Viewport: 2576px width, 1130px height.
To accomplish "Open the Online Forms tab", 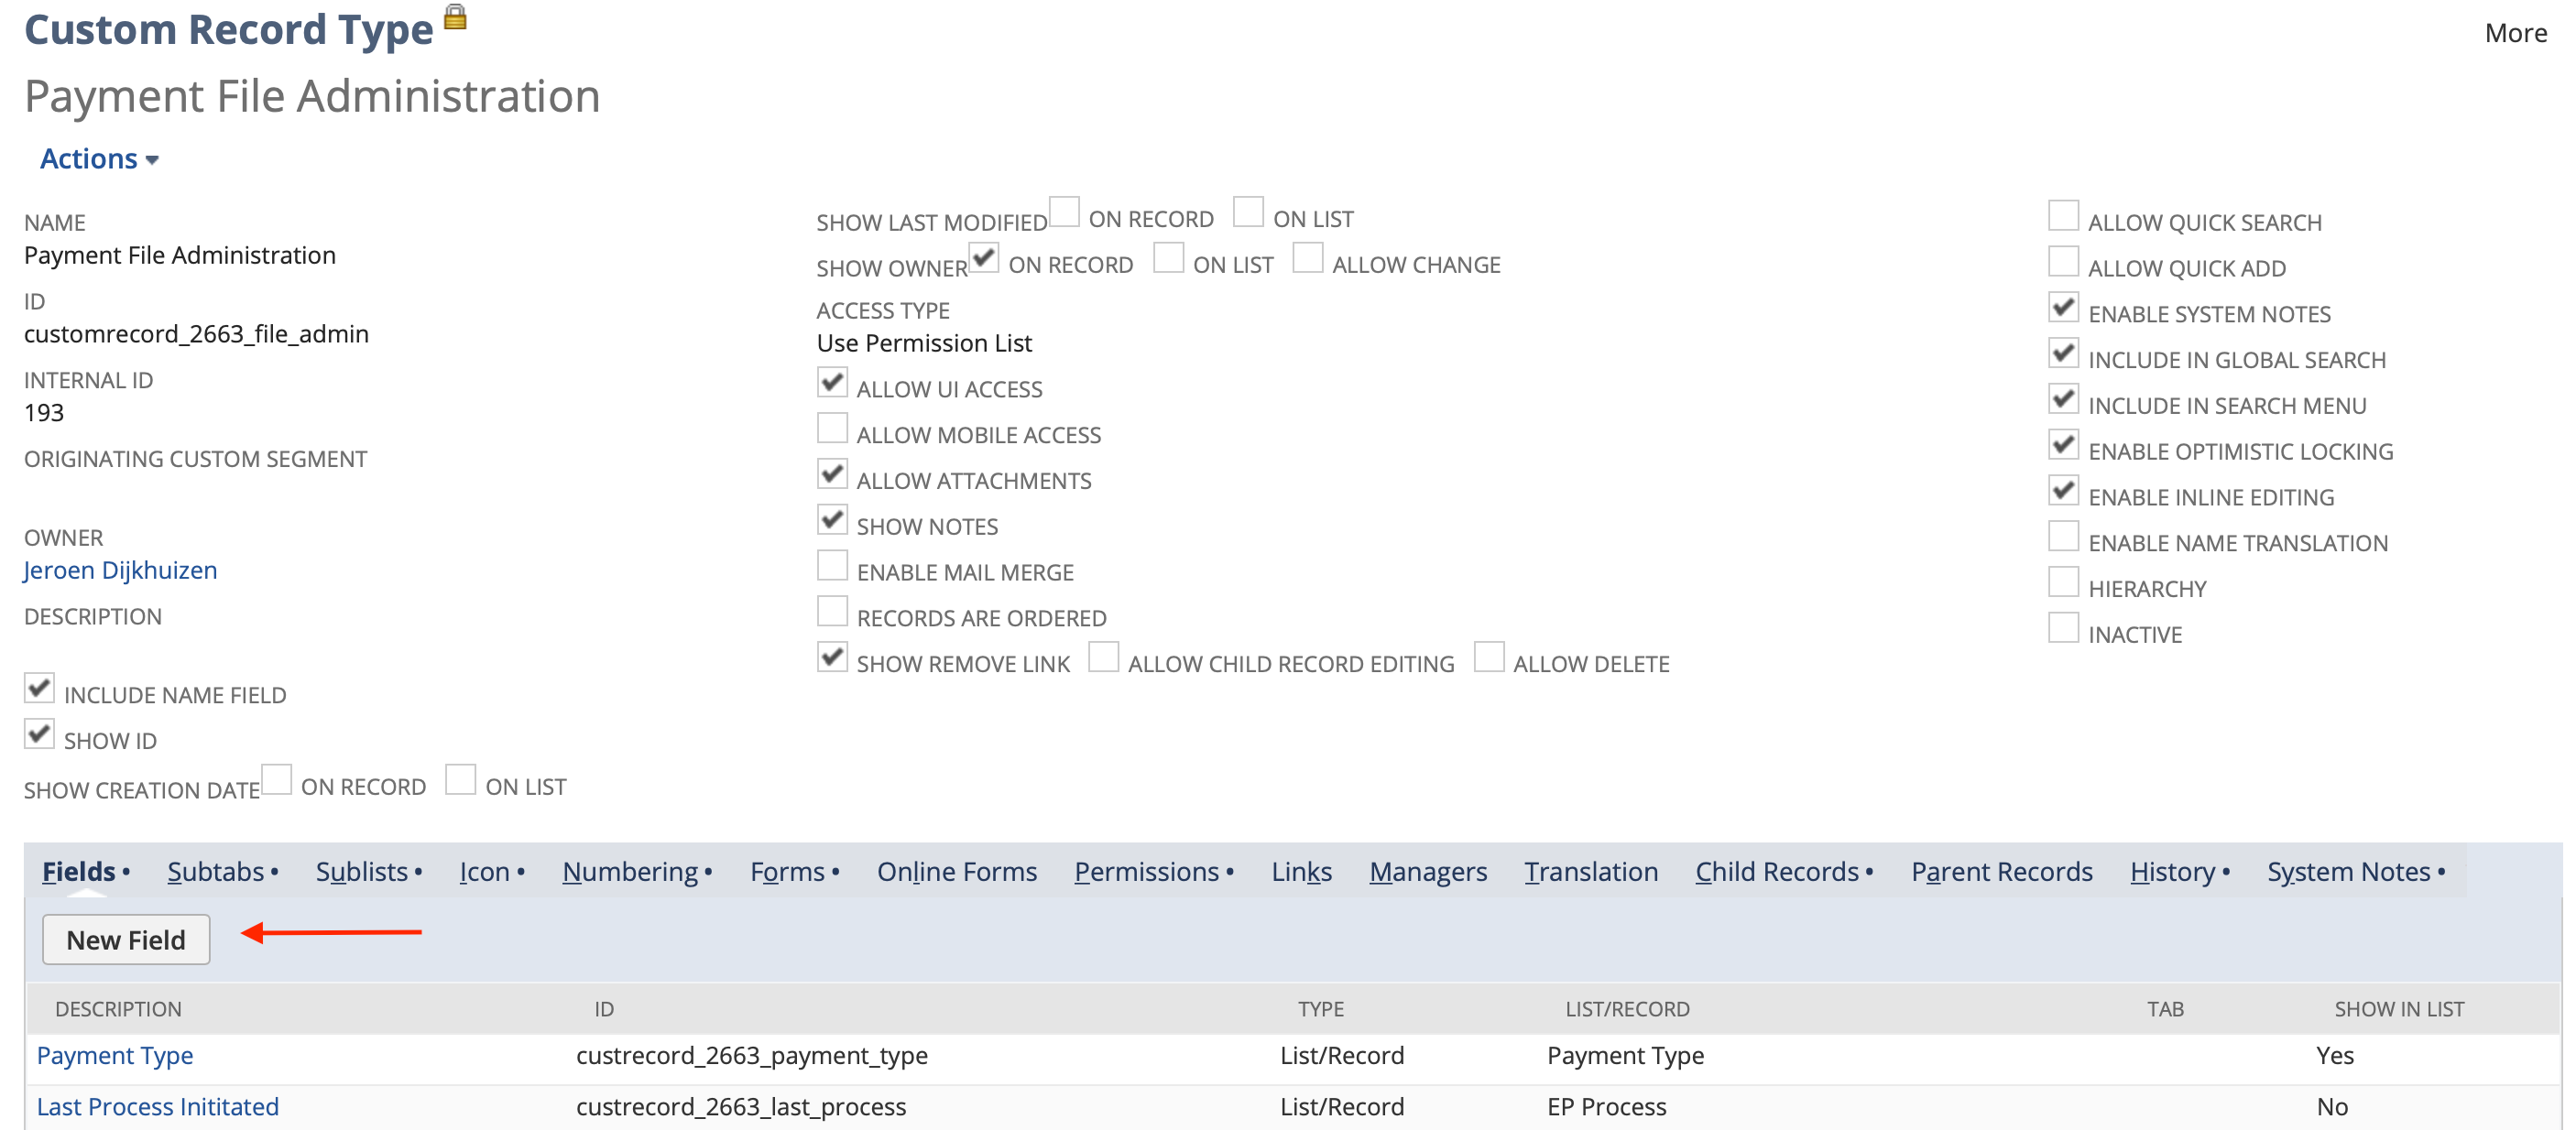I will click(956, 871).
